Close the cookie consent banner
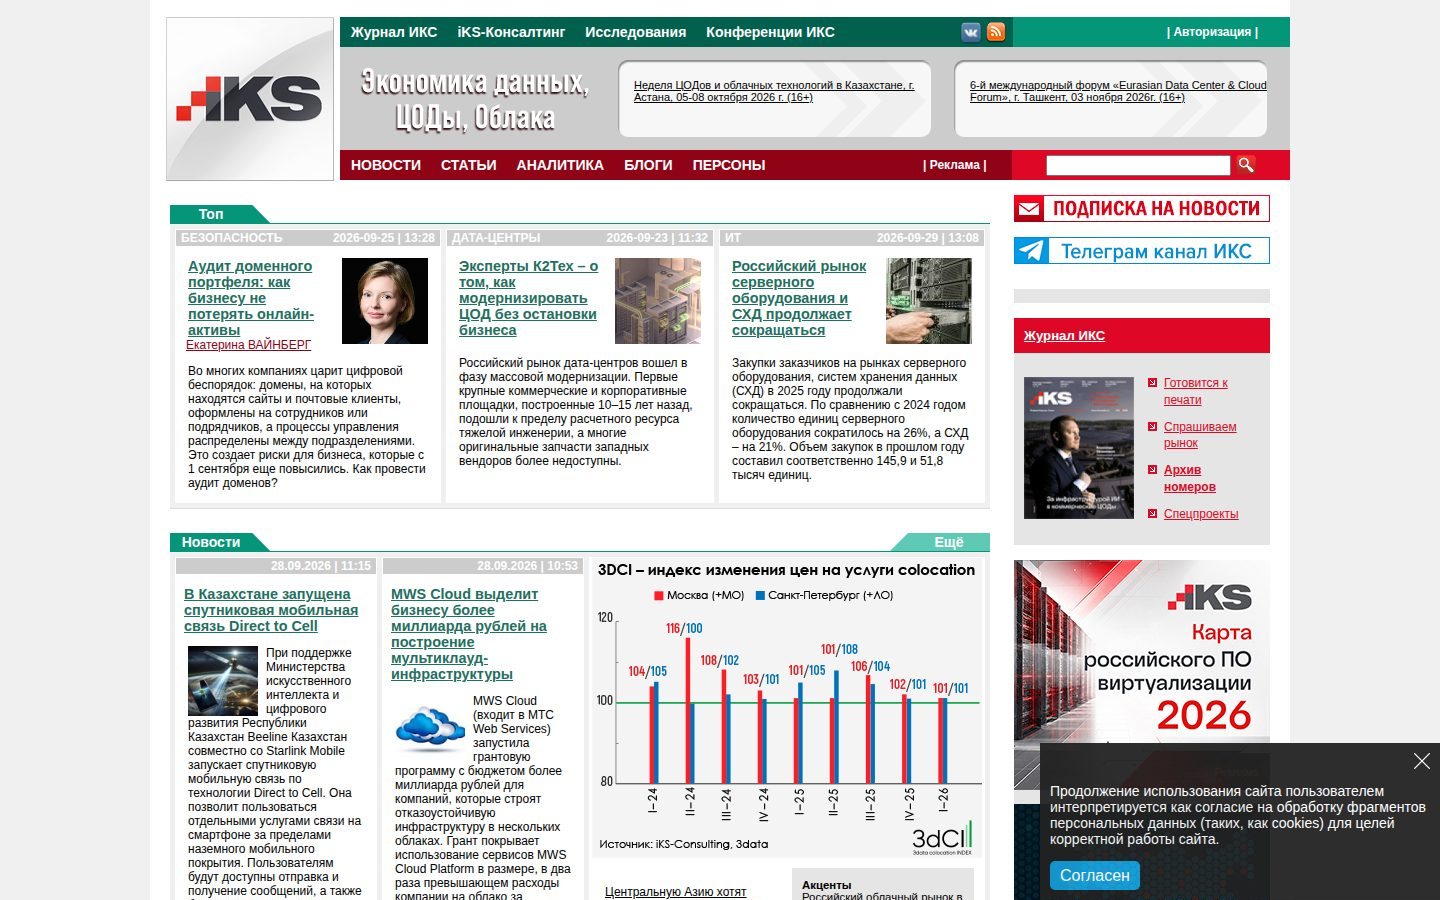The height and width of the screenshot is (900, 1440). (1422, 761)
